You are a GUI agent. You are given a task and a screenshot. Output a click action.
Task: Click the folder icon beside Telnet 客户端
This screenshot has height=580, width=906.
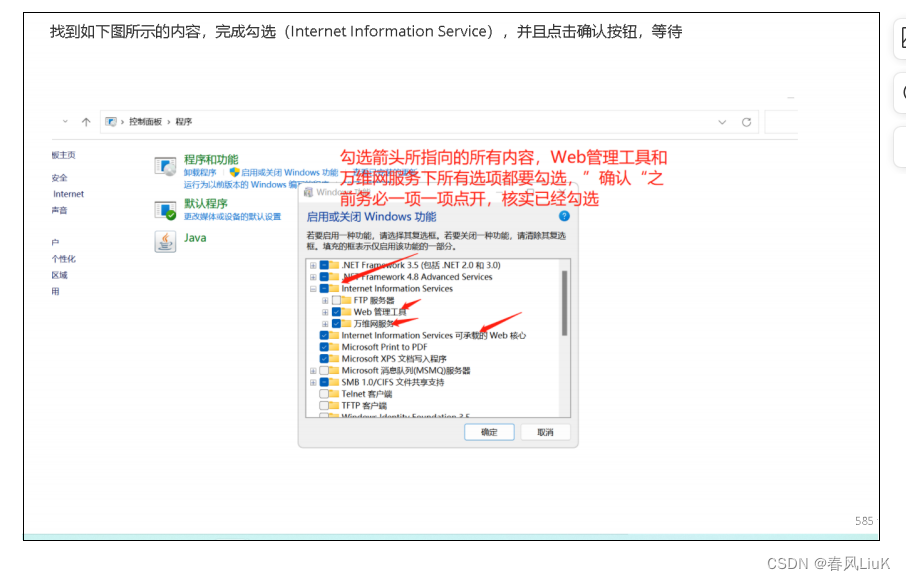[334, 393]
